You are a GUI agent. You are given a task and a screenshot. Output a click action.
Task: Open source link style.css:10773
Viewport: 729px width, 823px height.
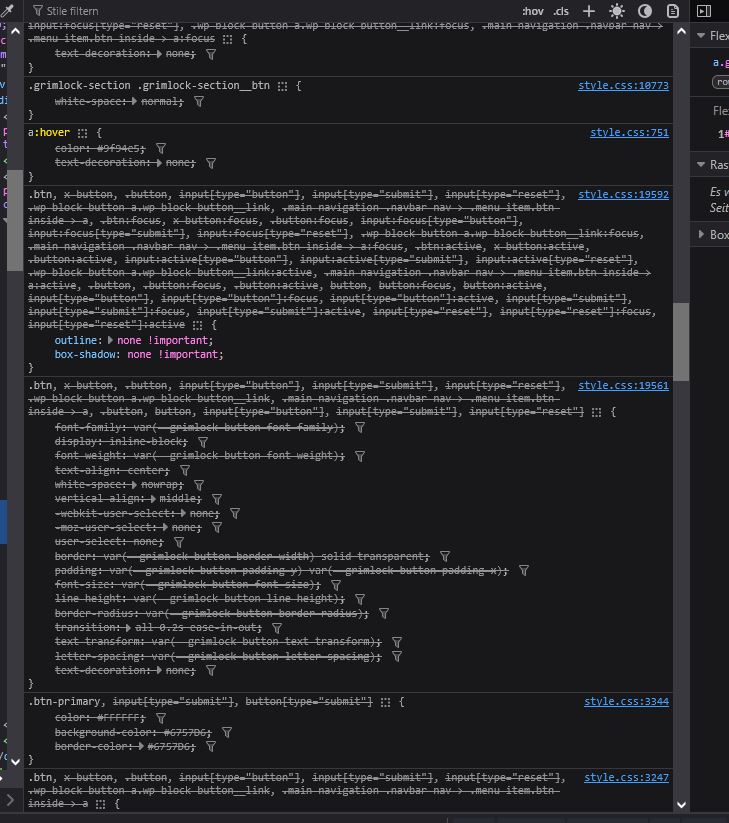(624, 86)
